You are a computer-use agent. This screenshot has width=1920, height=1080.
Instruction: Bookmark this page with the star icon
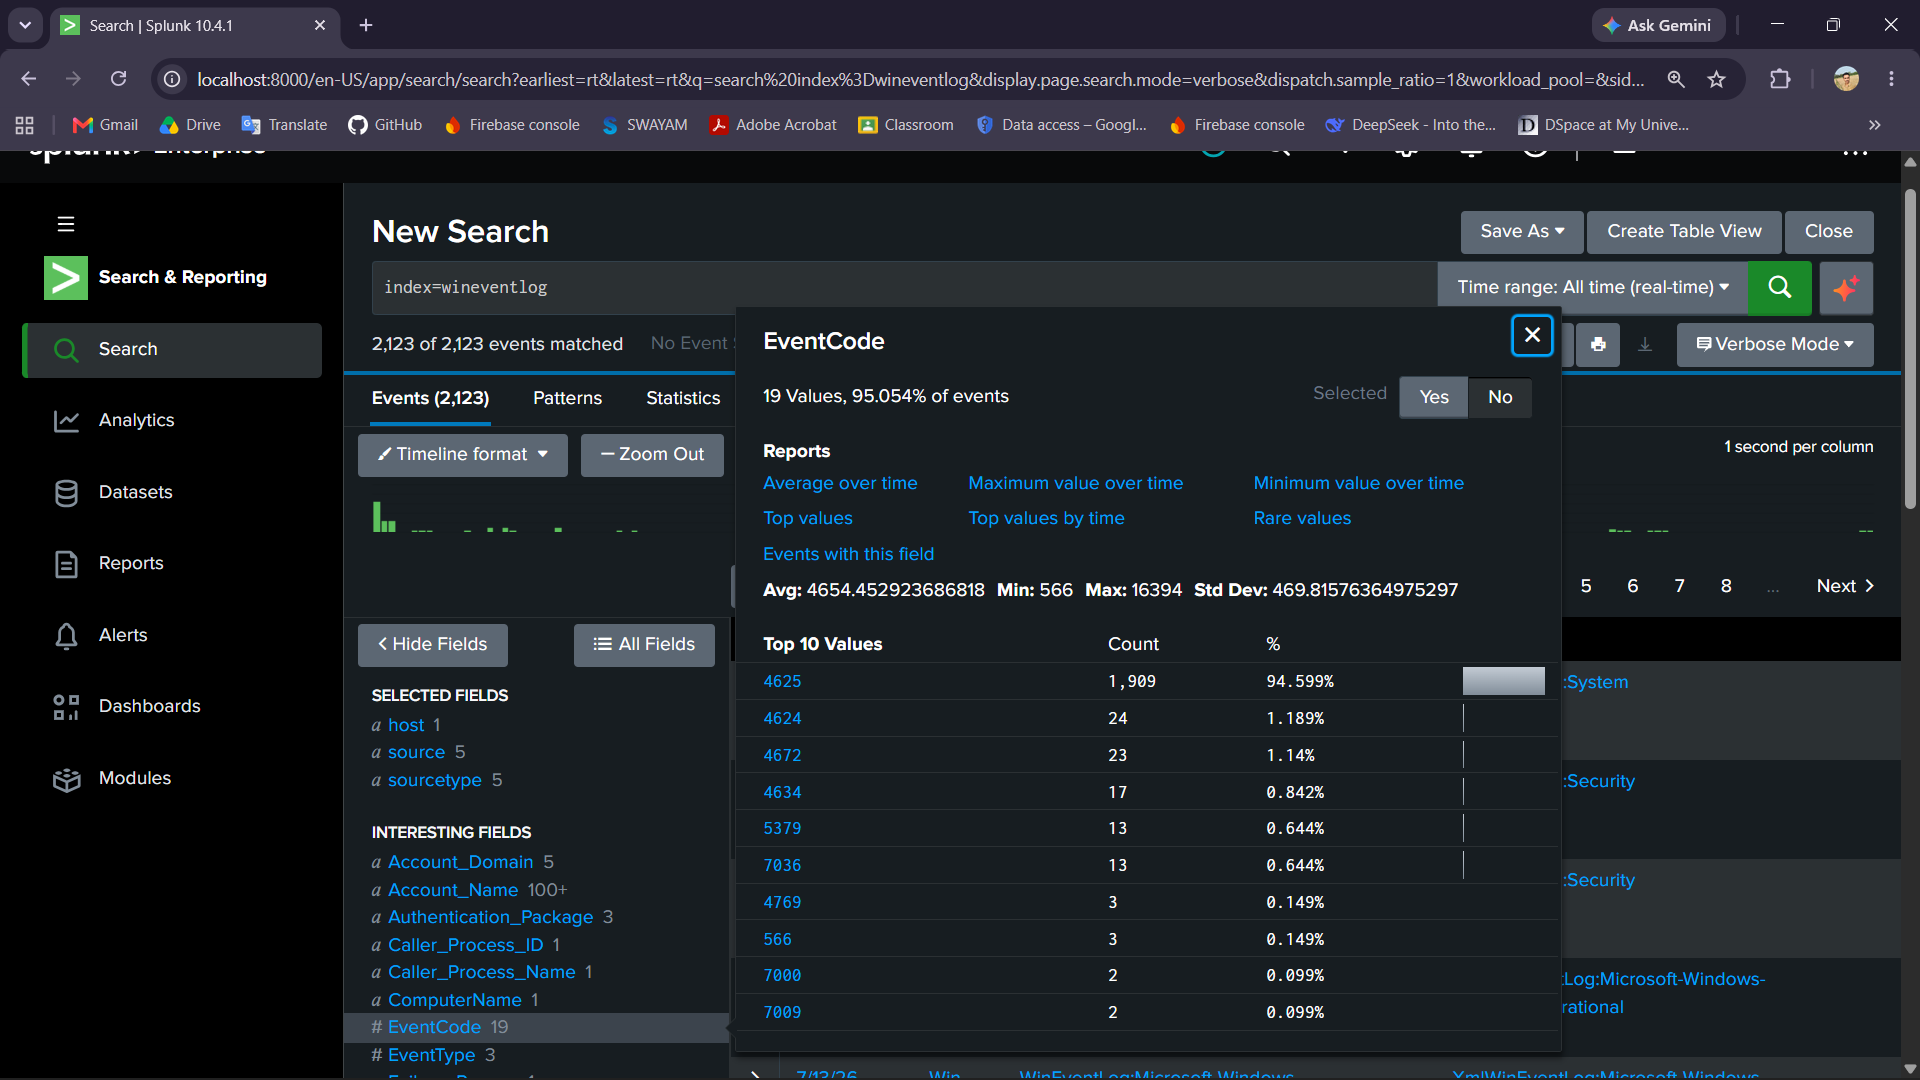coord(1716,79)
